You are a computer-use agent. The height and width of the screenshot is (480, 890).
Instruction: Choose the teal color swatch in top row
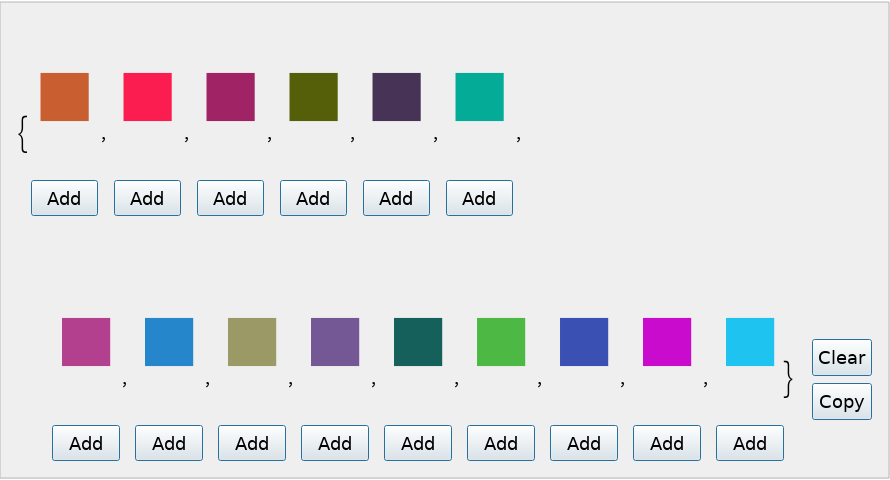point(479,97)
